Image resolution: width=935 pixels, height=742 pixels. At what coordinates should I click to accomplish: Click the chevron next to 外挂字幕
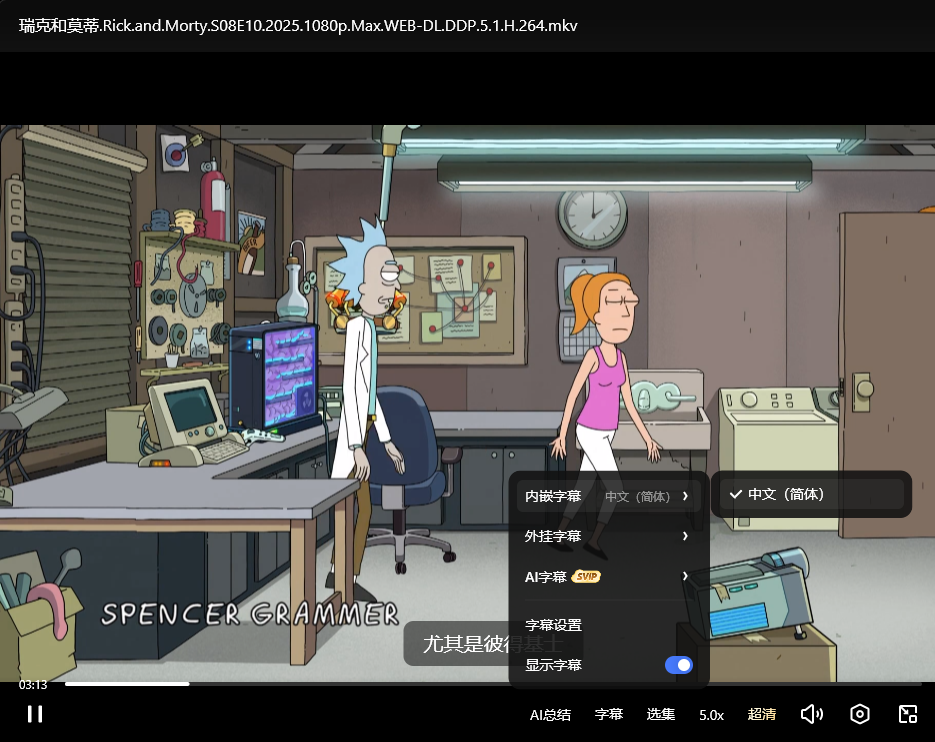(x=685, y=536)
